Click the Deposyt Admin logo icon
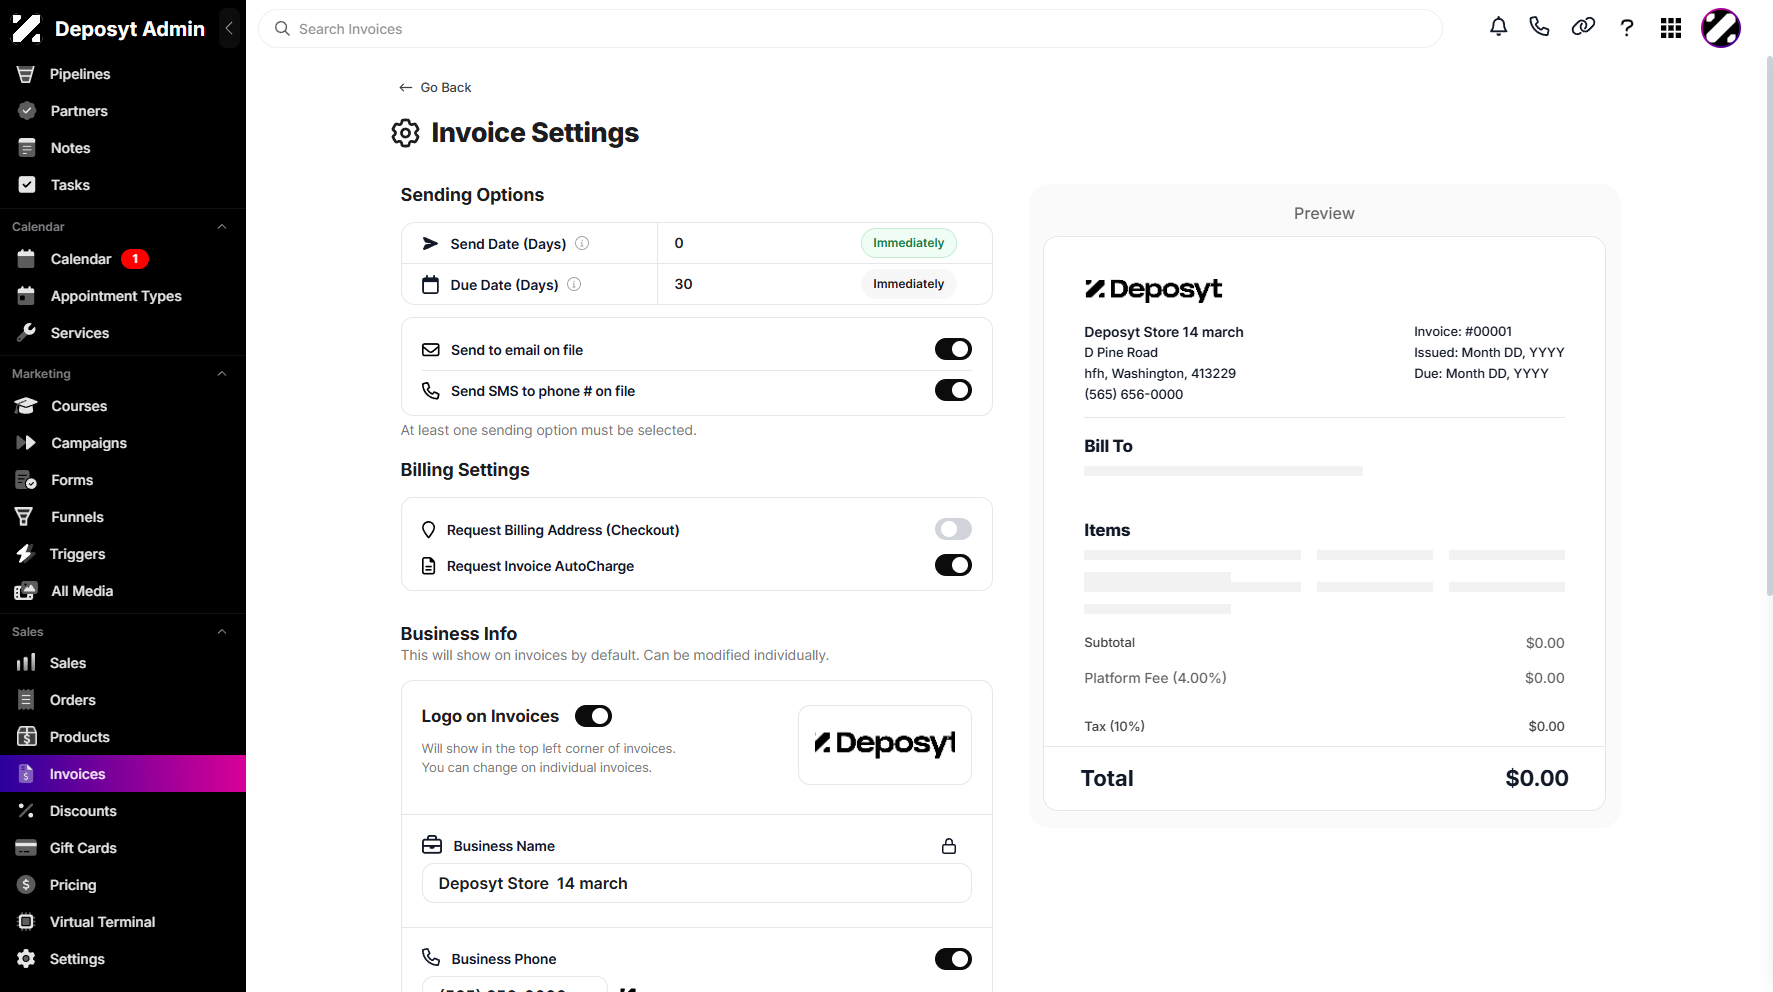The height and width of the screenshot is (992, 1773). [27, 29]
